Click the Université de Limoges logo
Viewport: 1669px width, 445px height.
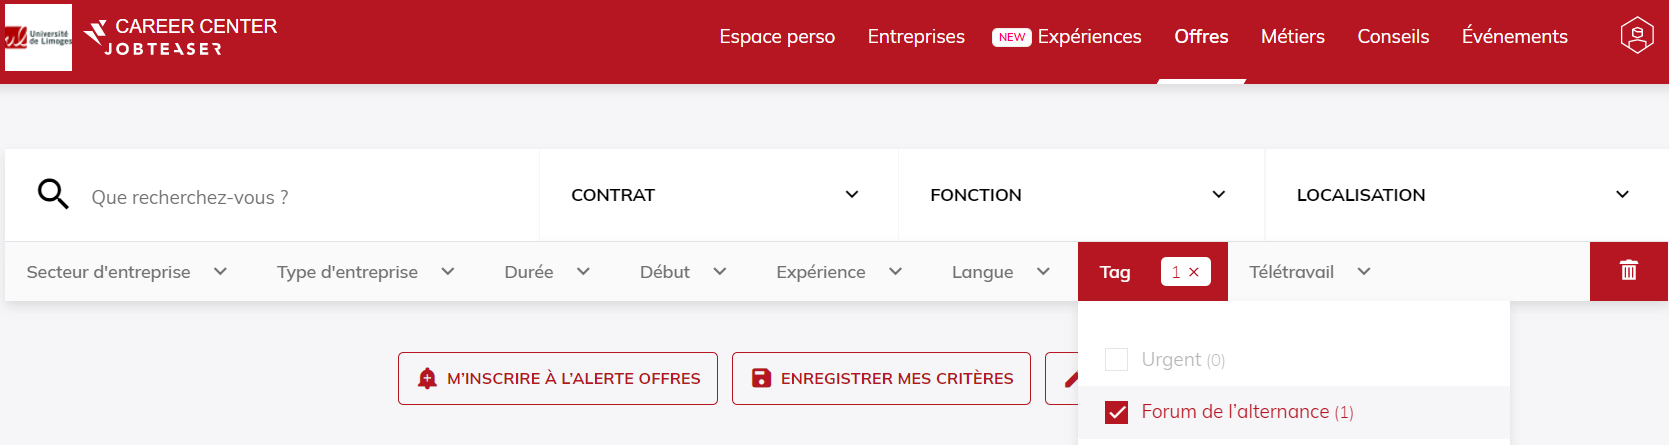click(38, 37)
